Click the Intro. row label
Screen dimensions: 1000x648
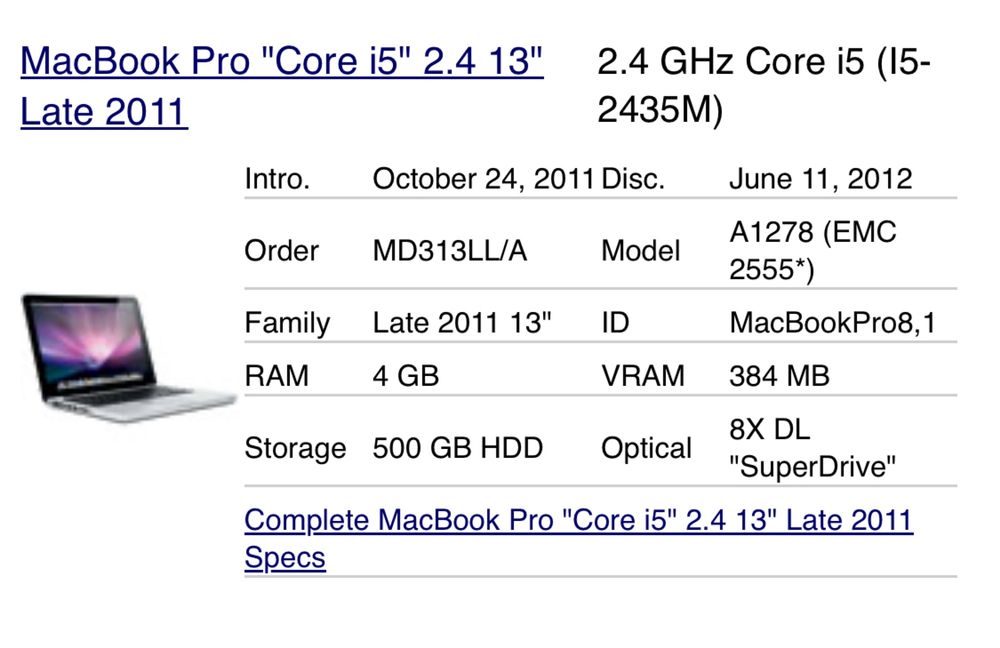pyautogui.click(x=277, y=179)
